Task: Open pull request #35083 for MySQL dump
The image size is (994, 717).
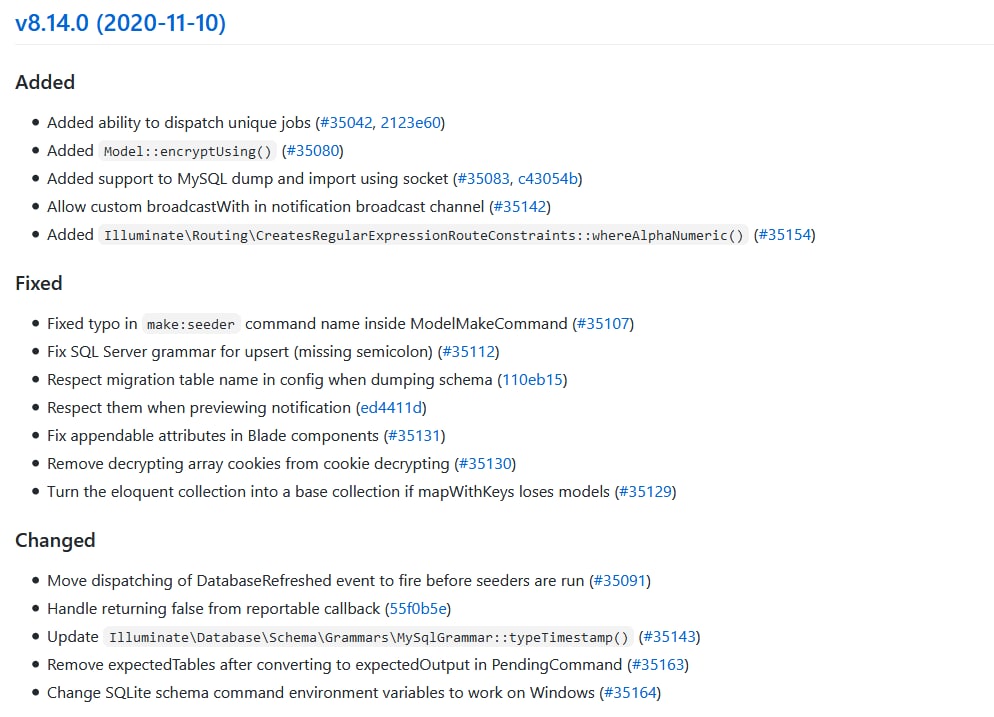Action: (483, 179)
